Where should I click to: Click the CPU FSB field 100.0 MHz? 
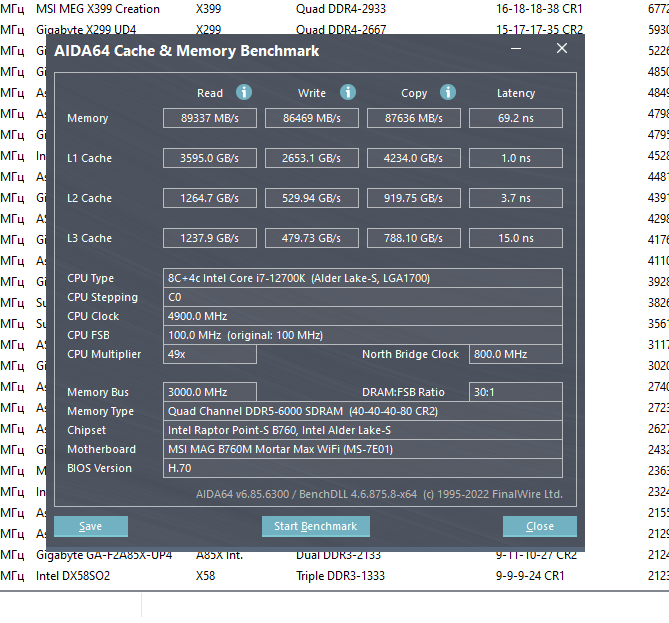[363, 335]
